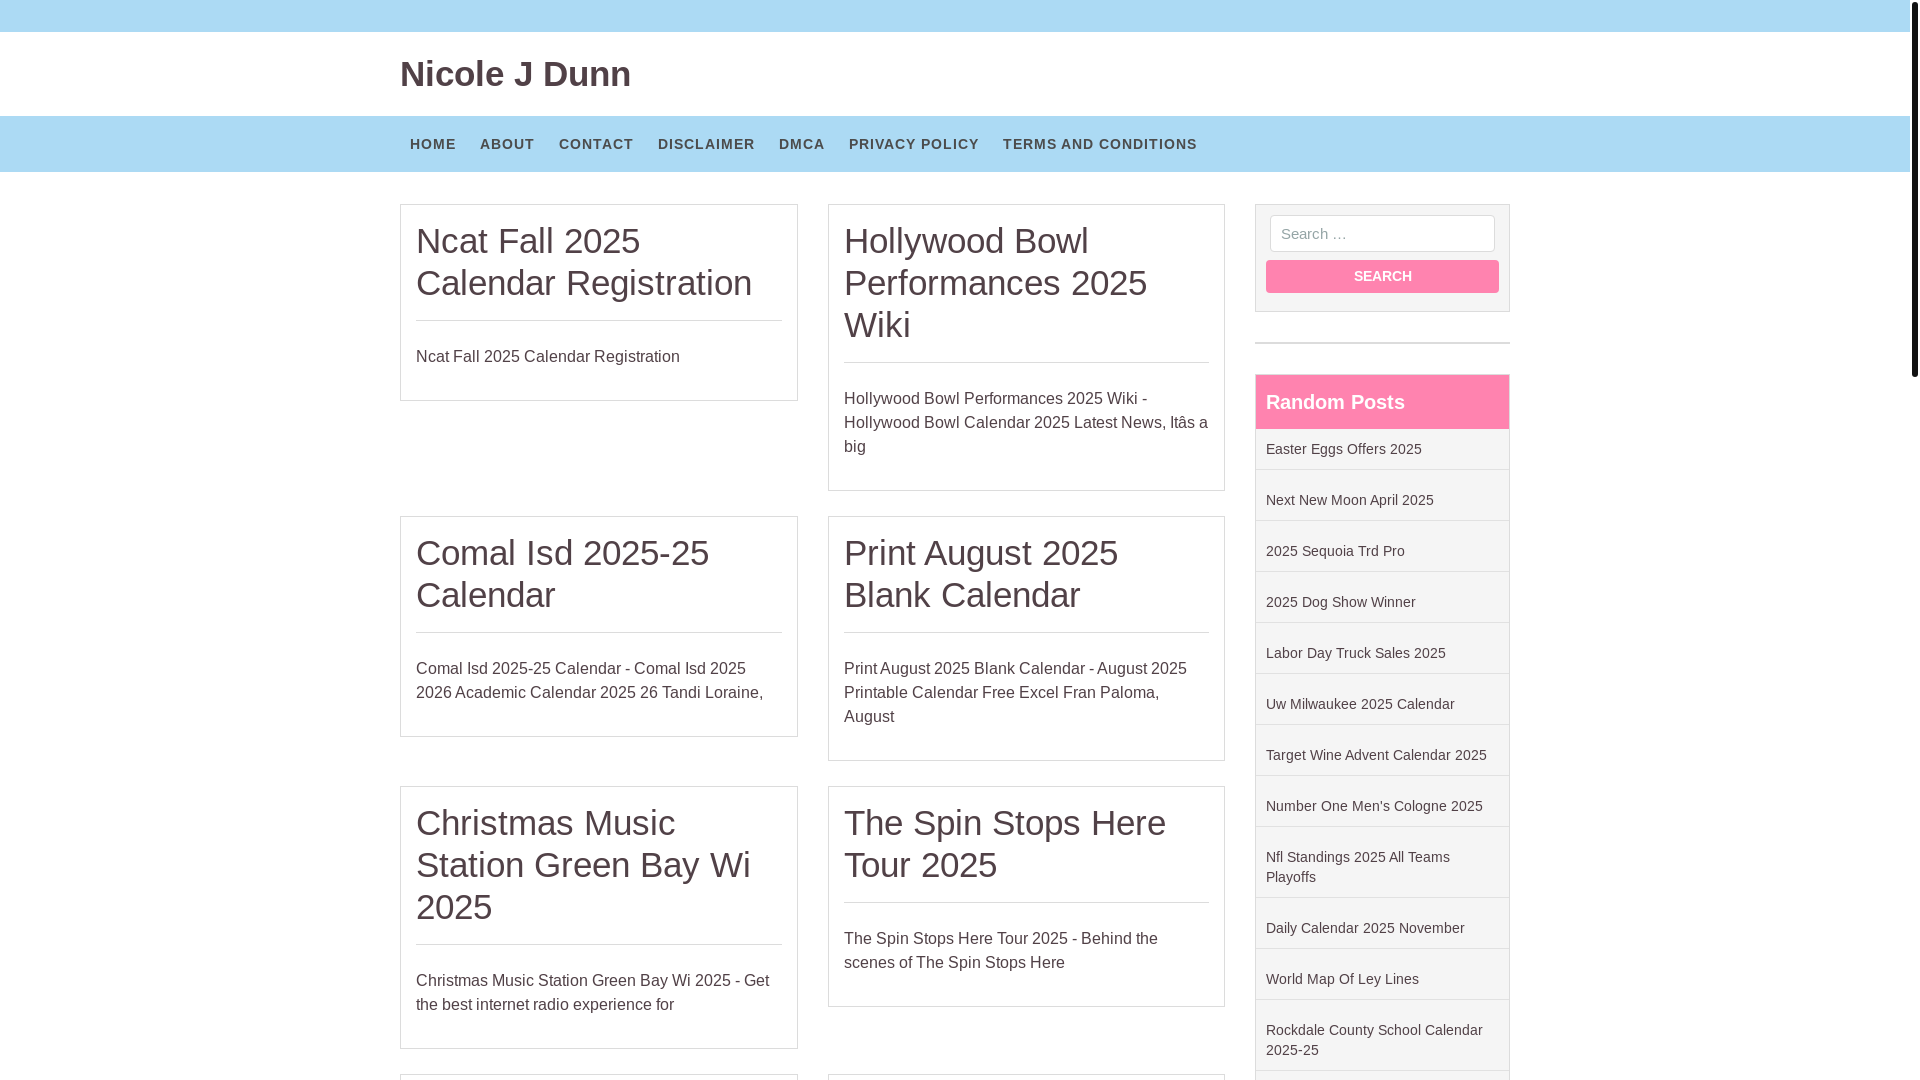The image size is (1920, 1080).
Task: Open Daily Calendar 2025 November link
Action: [x=1365, y=928]
